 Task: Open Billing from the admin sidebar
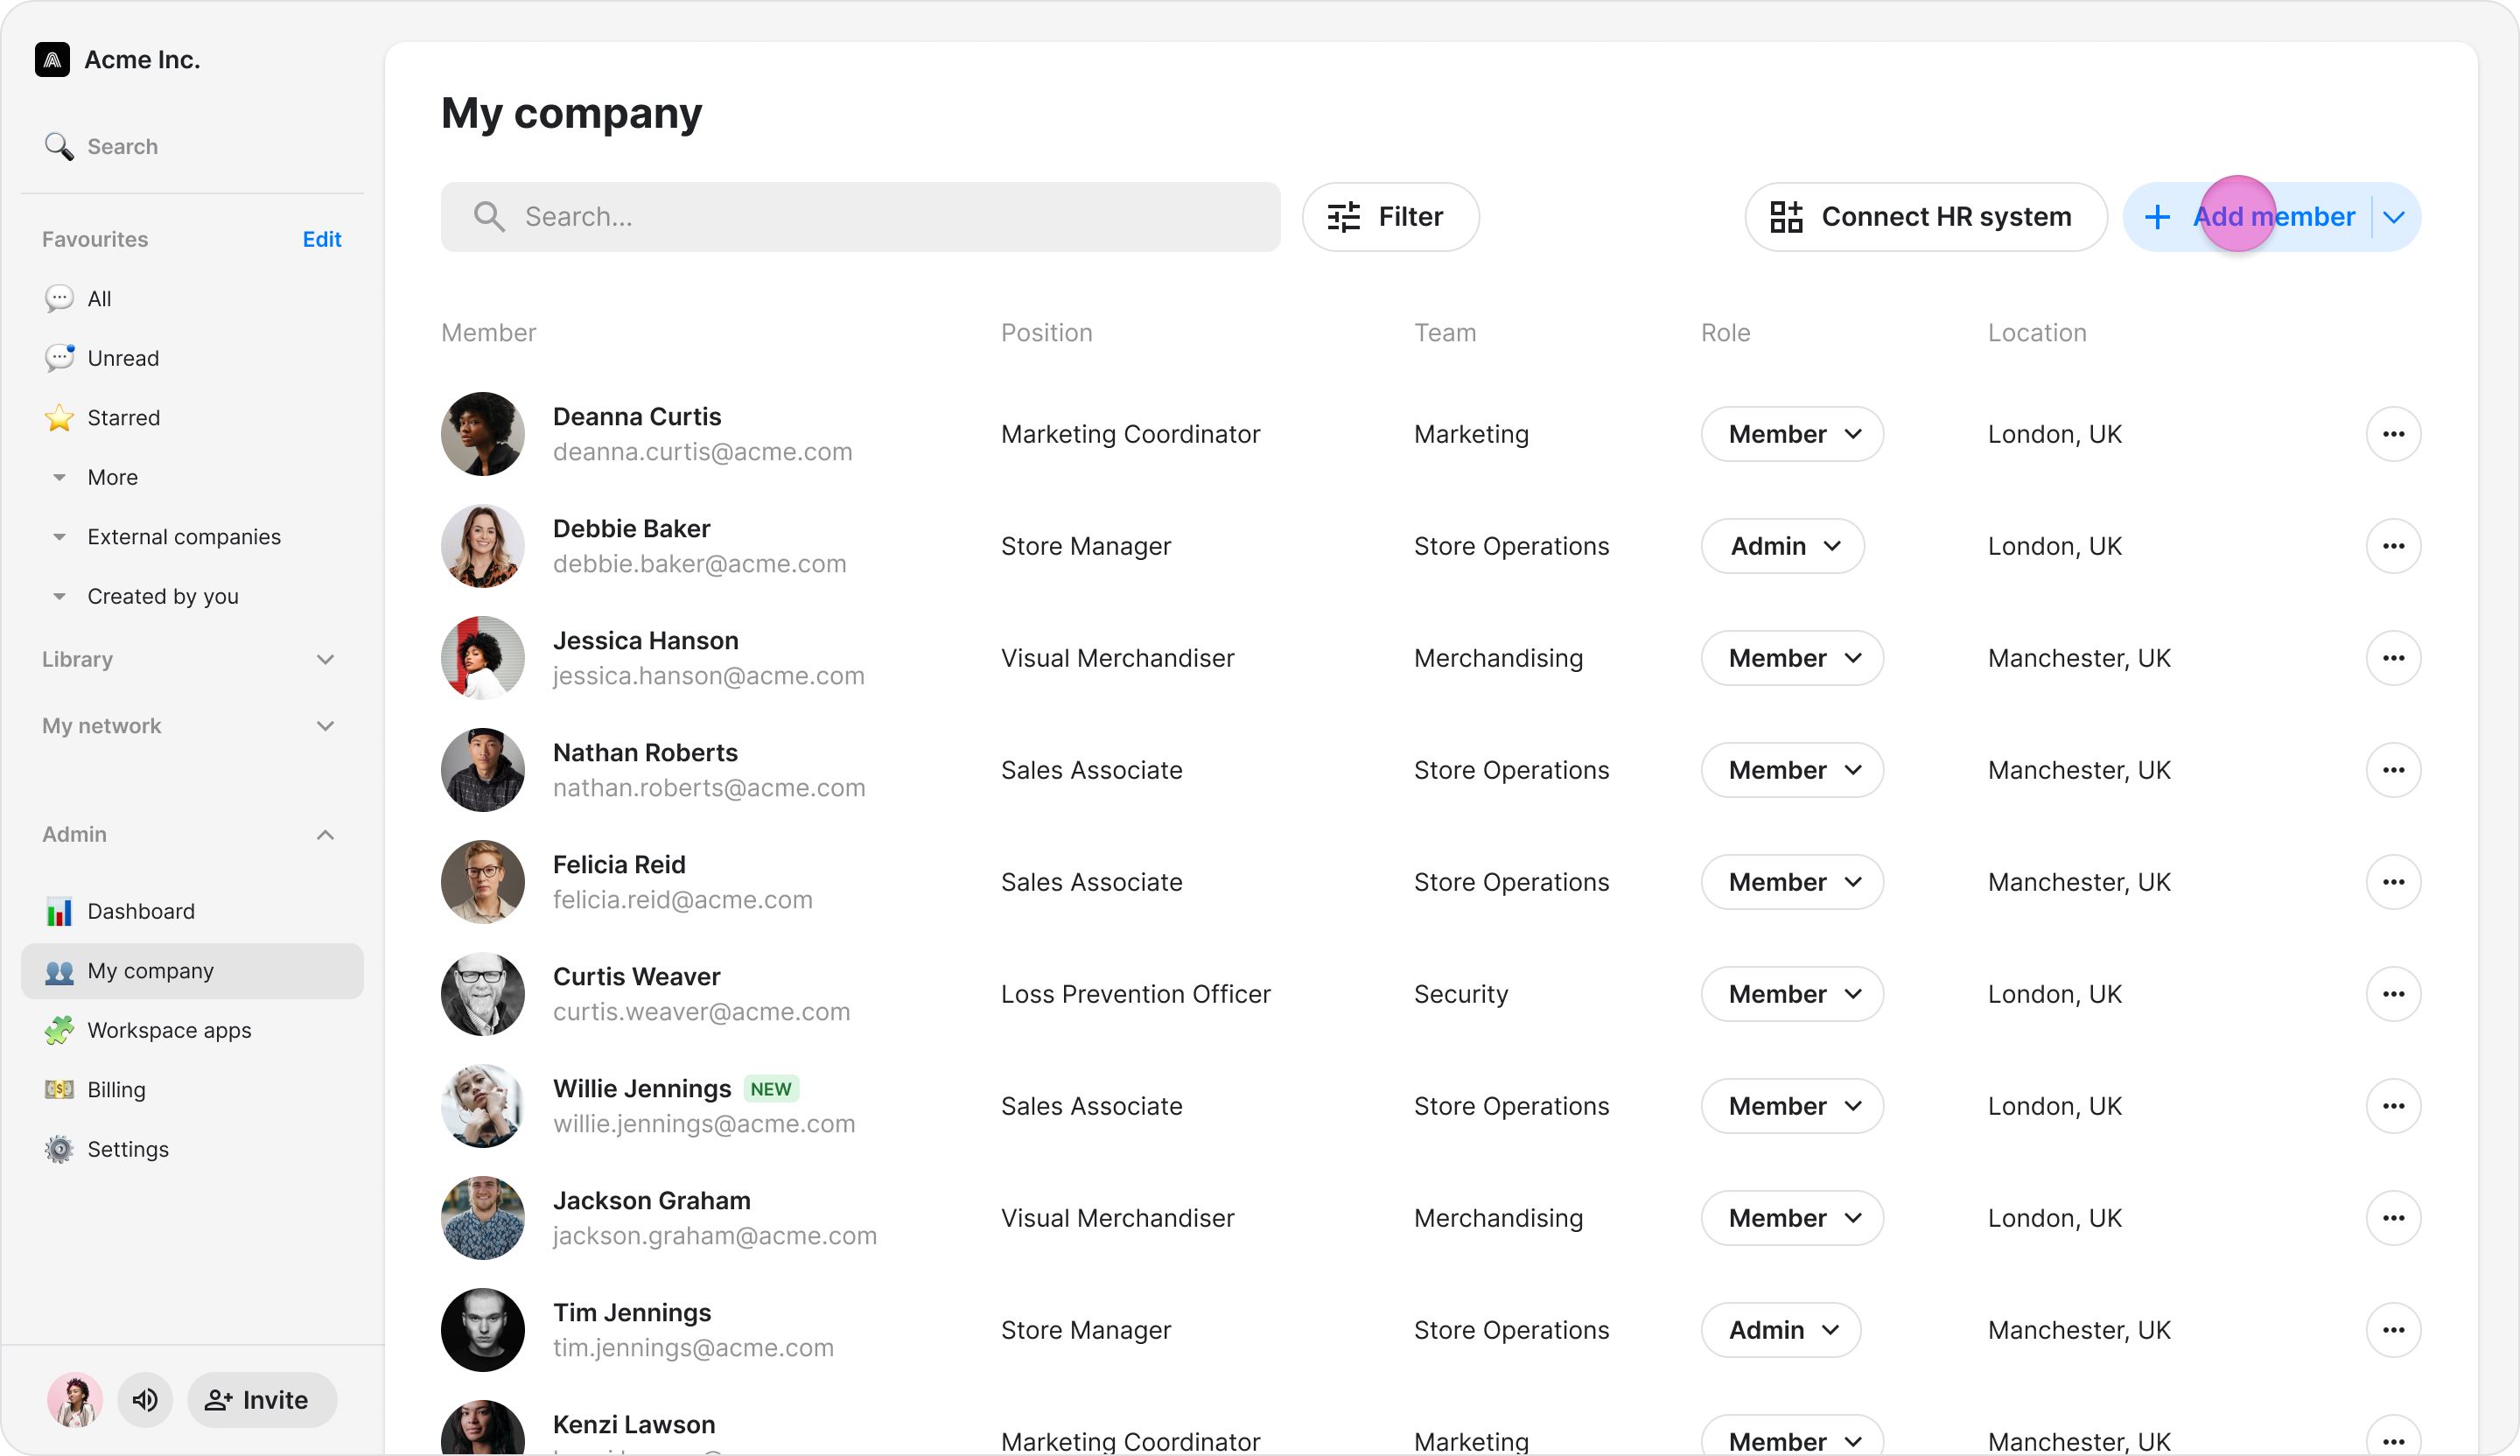click(115, 1089)
